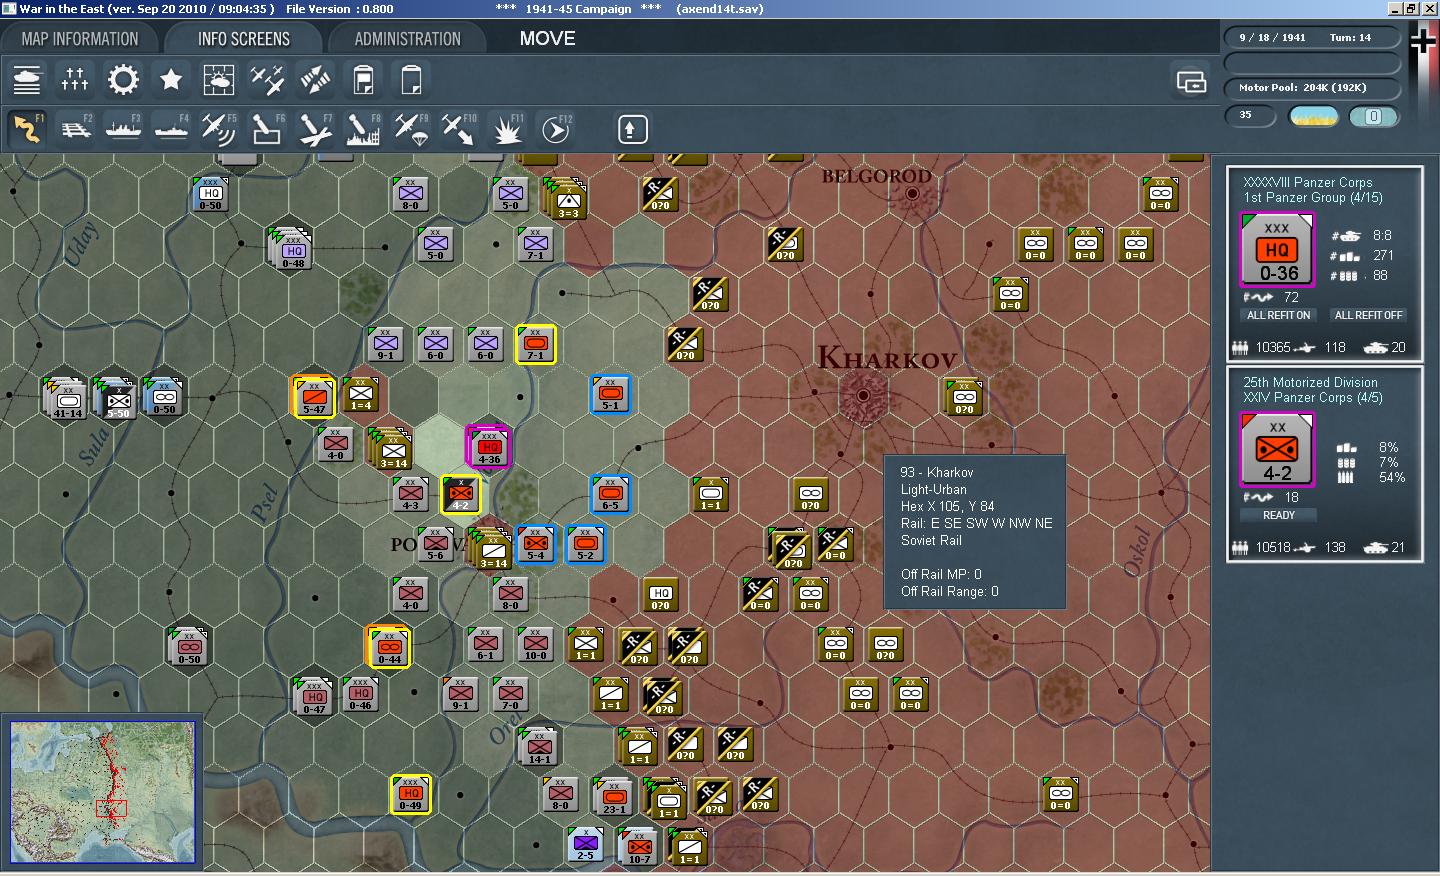Click ALL REFIT OFF button
Viewport: 1440px width, 876px height.
[x=1368, y=315]
